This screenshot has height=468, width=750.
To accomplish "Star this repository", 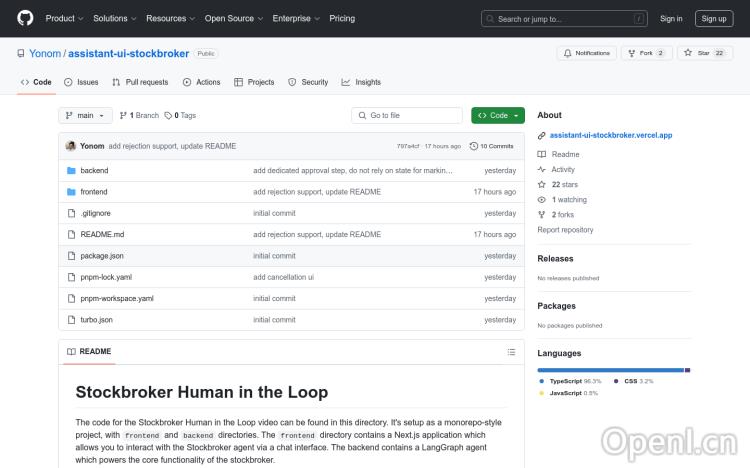I will [x=705, y=53].
